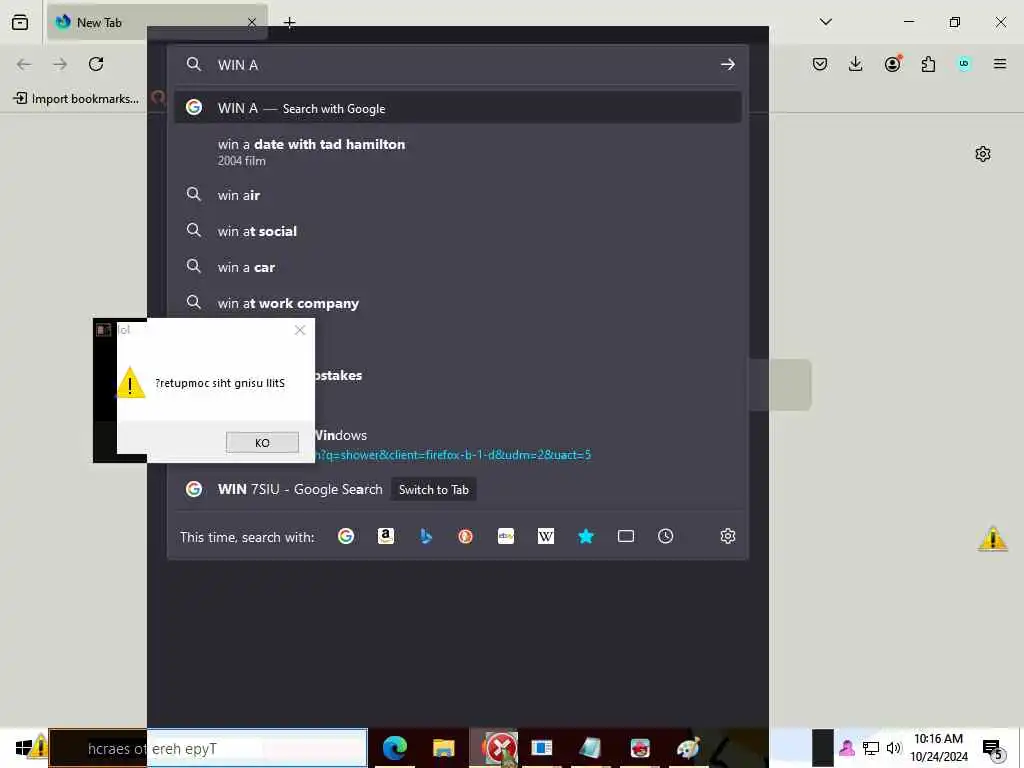
Task: Search this time with Amazon
Action: click(386, 537)
